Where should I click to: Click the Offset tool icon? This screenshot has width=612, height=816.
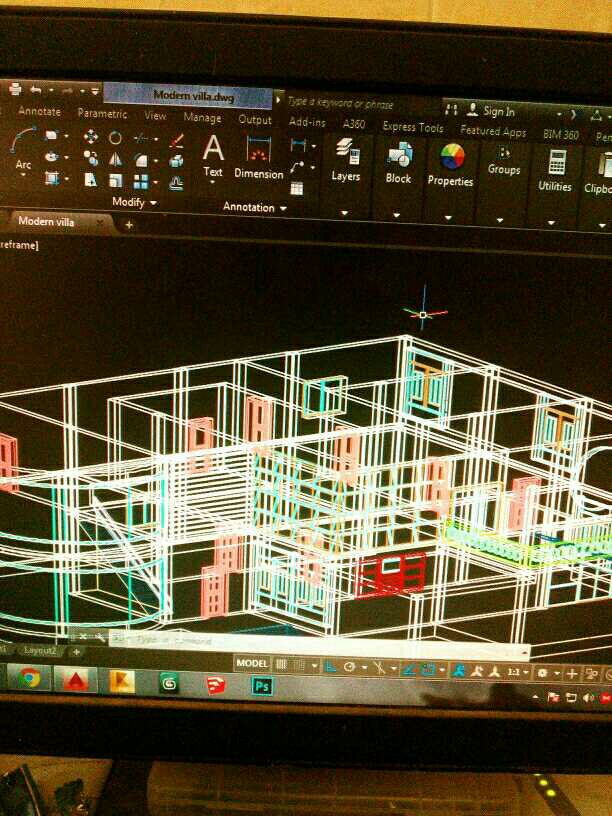pos(176,183)
